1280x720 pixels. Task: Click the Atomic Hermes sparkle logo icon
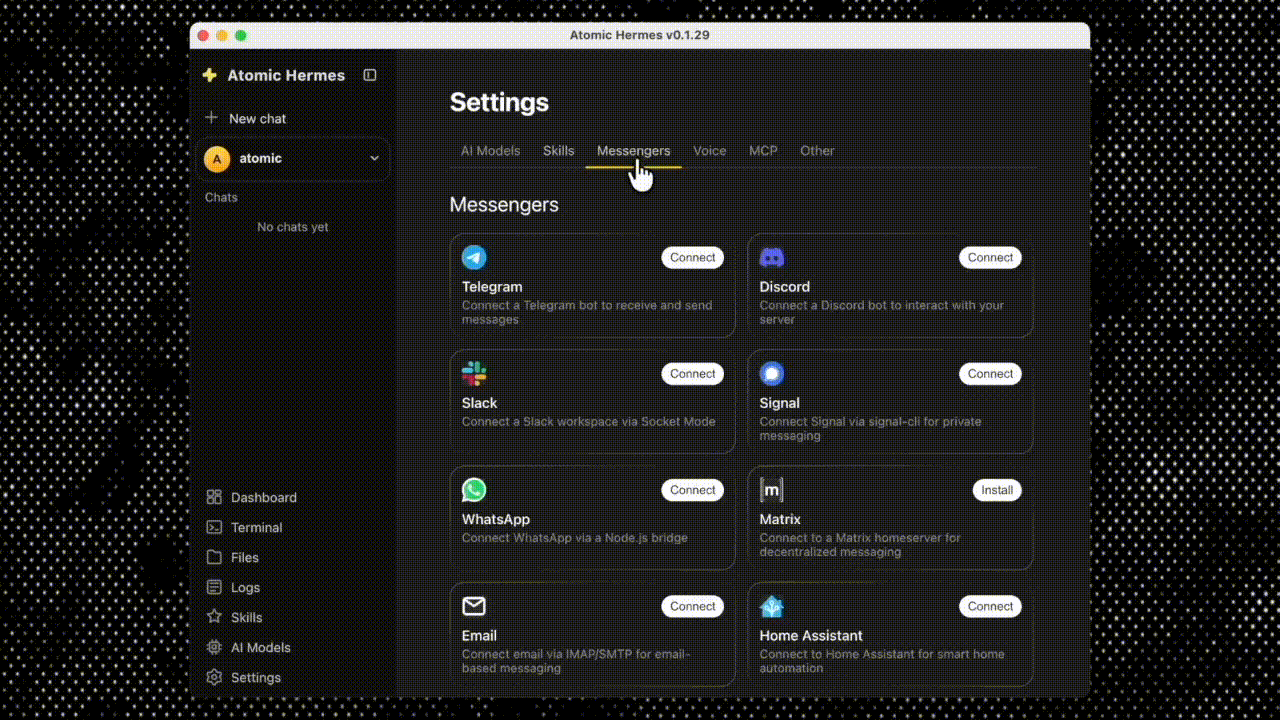coord(209,75)
